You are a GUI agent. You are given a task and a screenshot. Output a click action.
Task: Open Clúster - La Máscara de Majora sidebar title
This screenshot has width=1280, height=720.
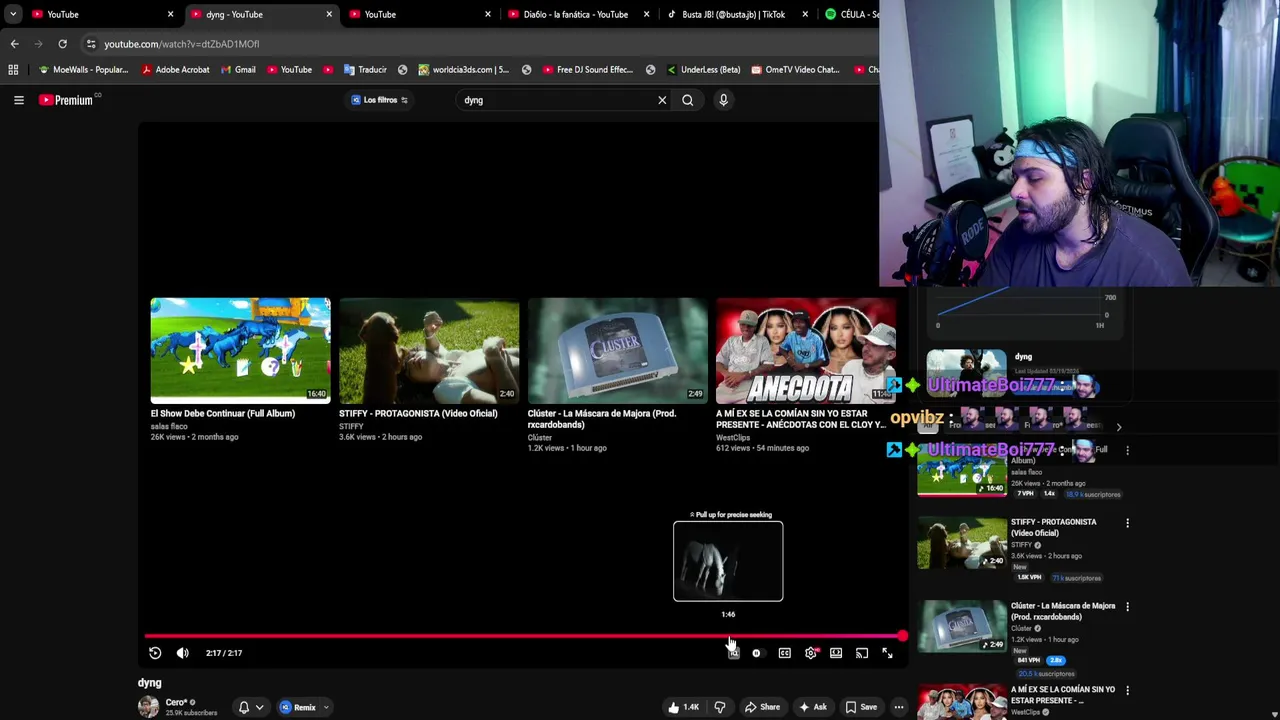[x=1062, y=611]
